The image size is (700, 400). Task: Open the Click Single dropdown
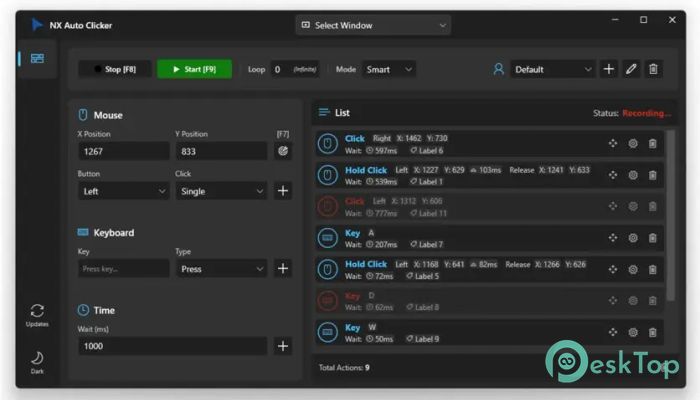click(221, 191)
